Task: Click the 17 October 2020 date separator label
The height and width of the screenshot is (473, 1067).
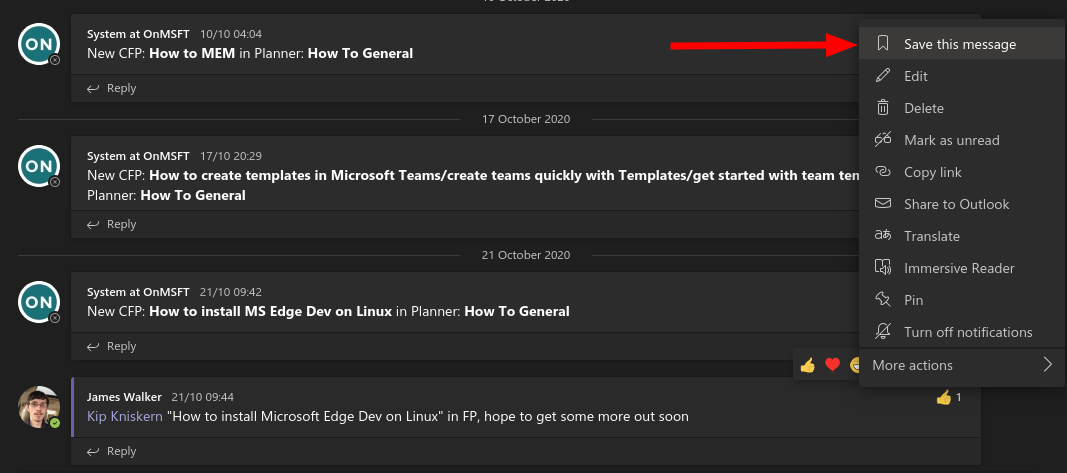Action: coord(526,119)
